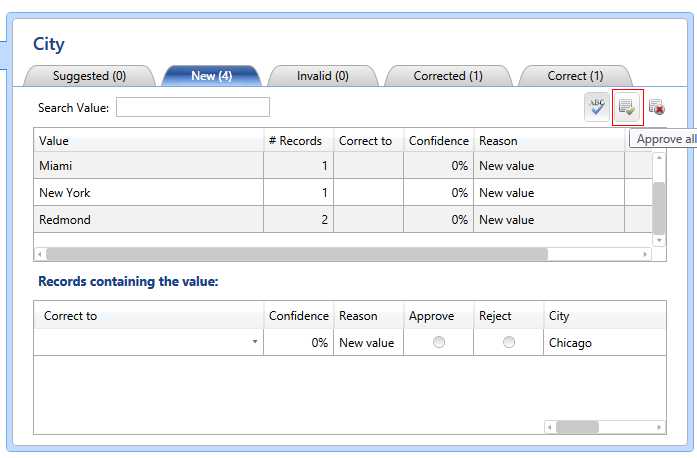Click the Search Value input field
Image resolution: width=697 pixels, height=458 pixels.
pos(193,107)
